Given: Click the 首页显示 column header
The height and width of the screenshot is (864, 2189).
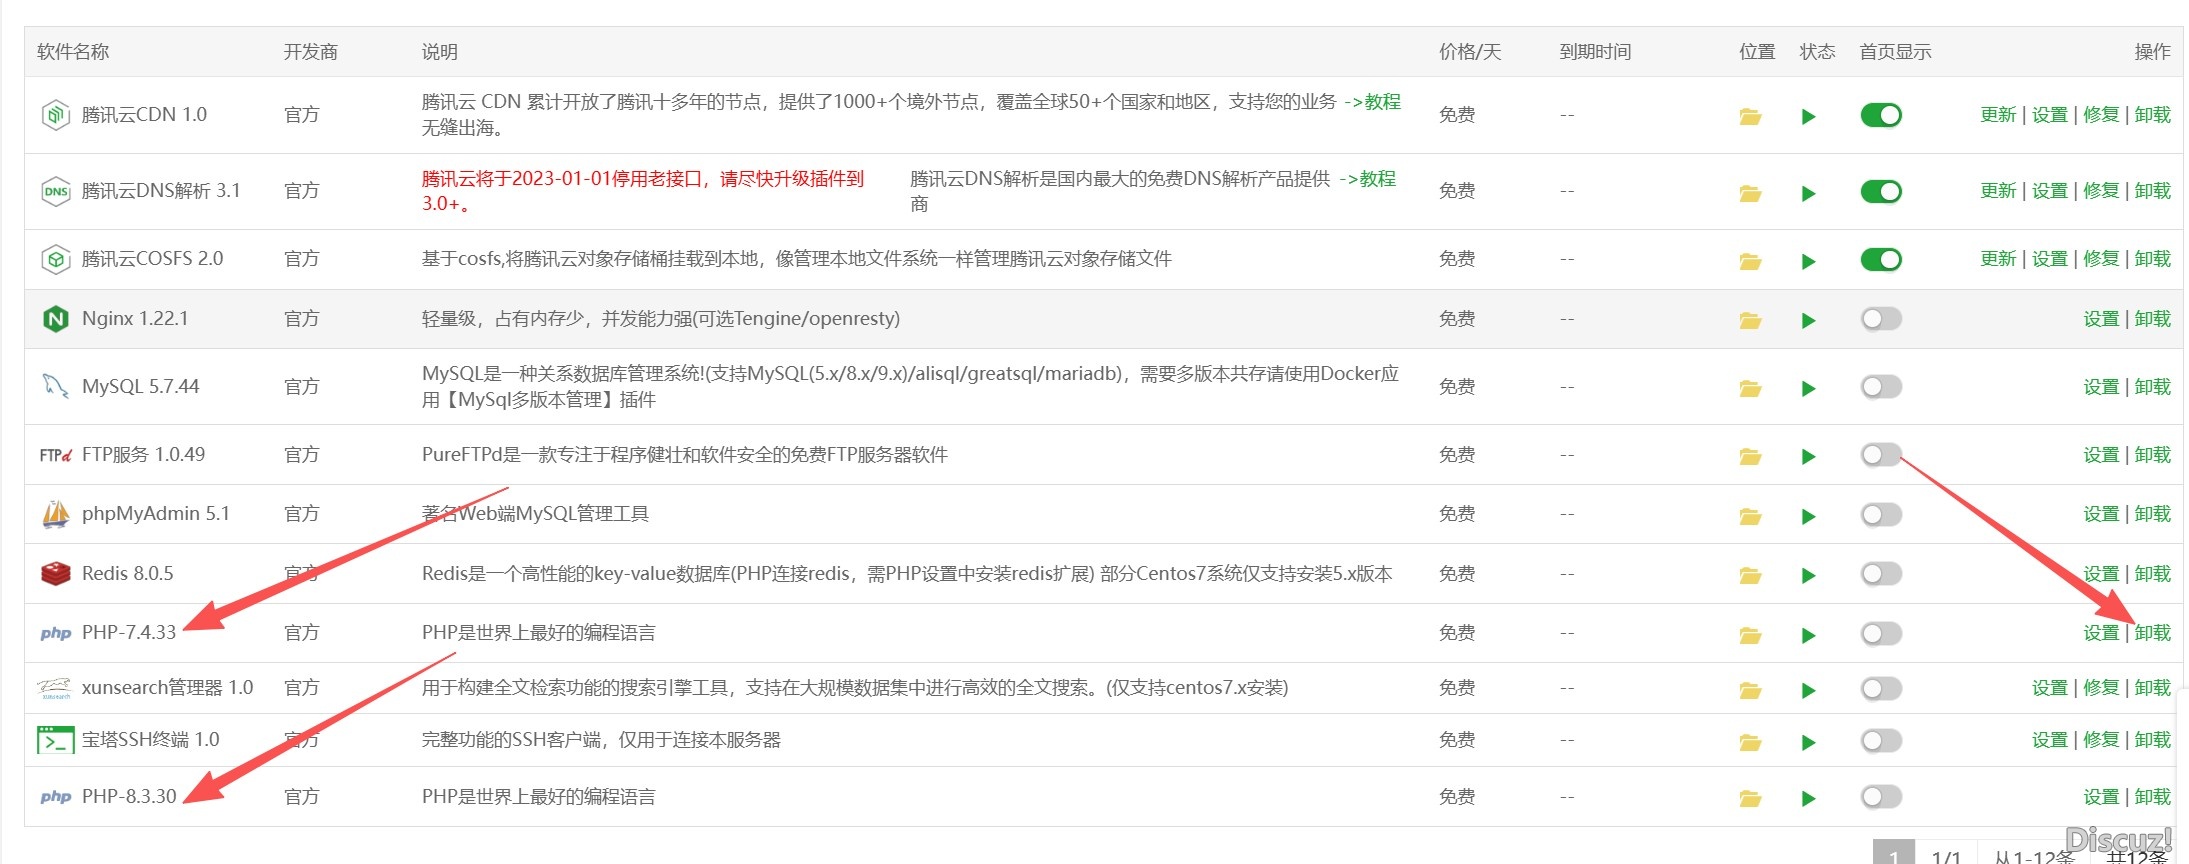Looking at the screenshot, I should [1895, 52].
